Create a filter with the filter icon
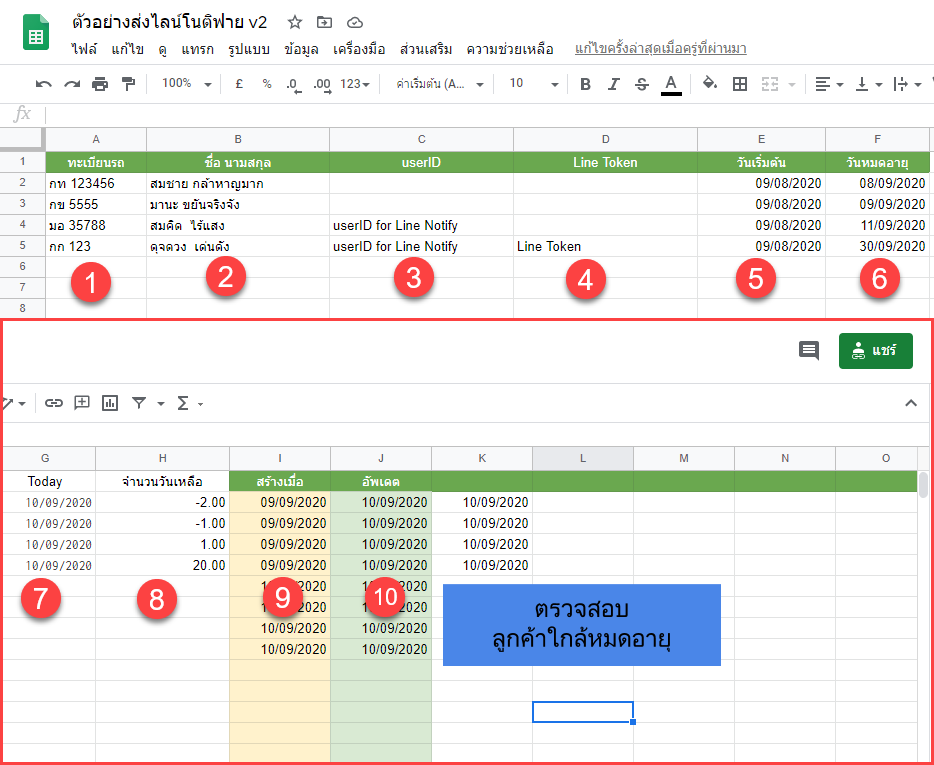Viewport: 934px width, 765px height. pos(139,402)
